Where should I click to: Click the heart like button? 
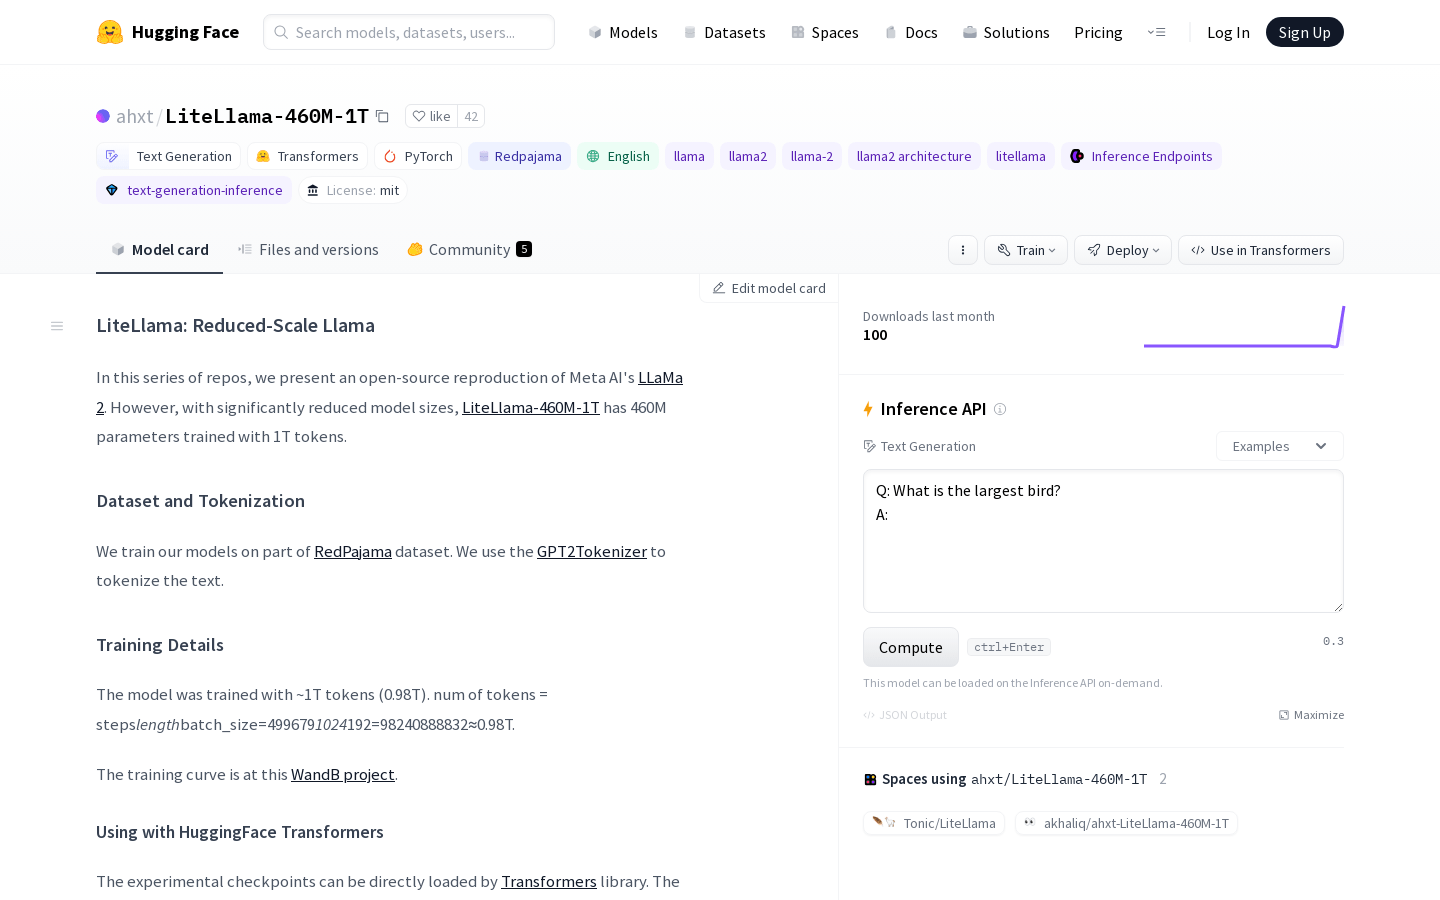click(431, 116)
